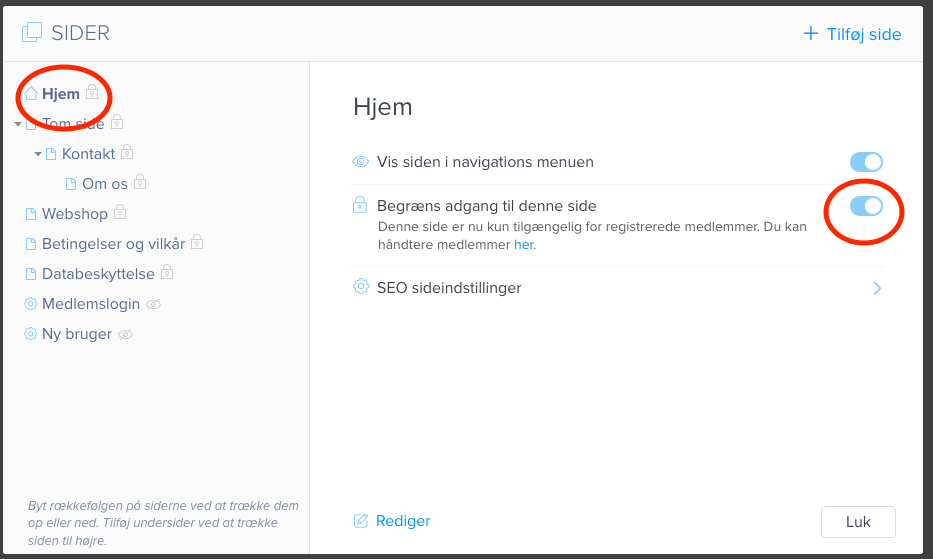Click the gear icon beside Ny bruger
The width and height of the screenshot is (933, 559).
(x=30, y=334)
